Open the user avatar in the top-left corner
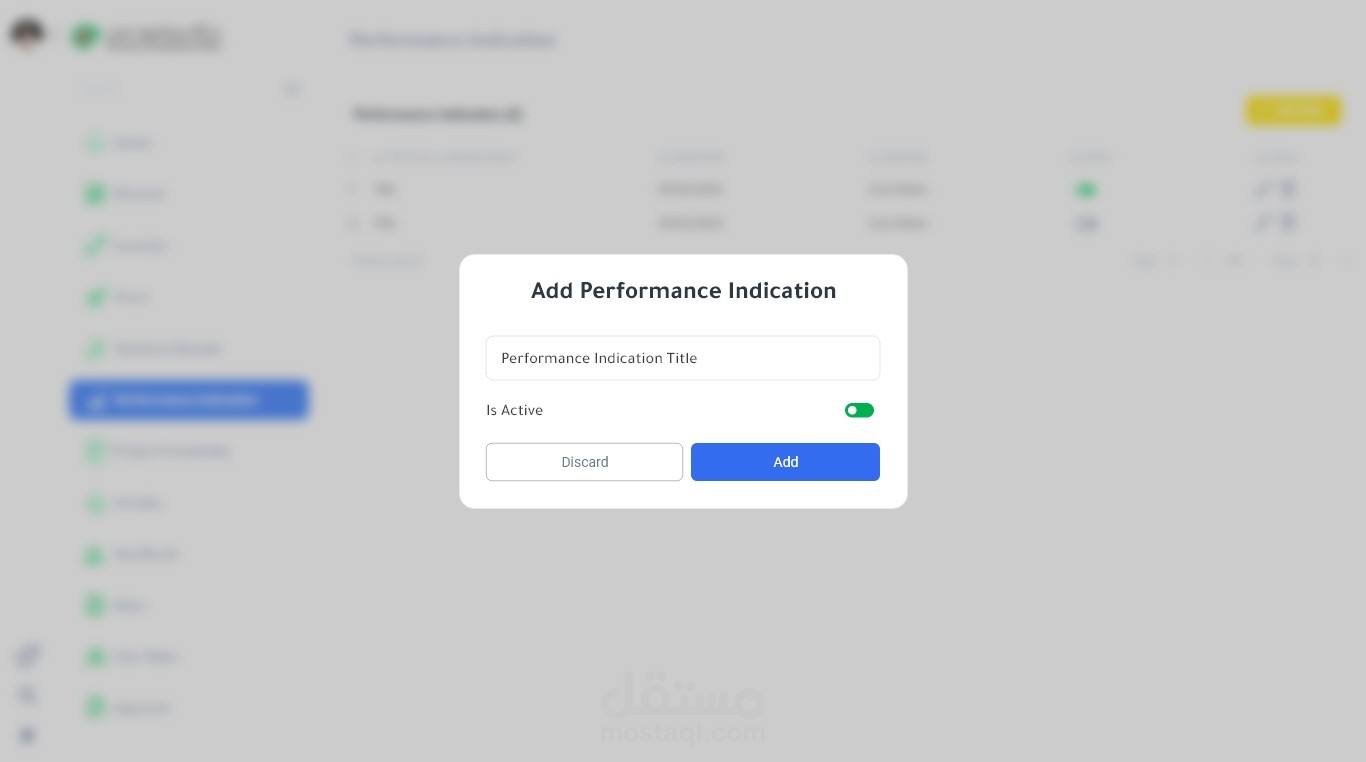 [x=27, y=35]
